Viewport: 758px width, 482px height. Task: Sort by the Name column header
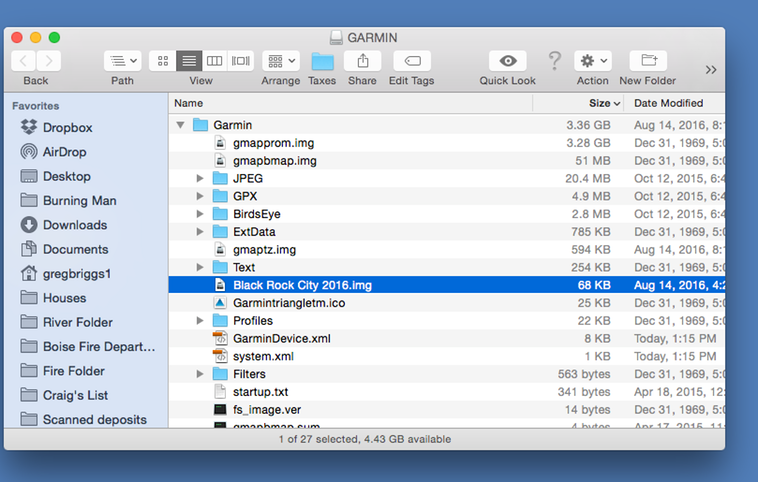tap(351, 103)
